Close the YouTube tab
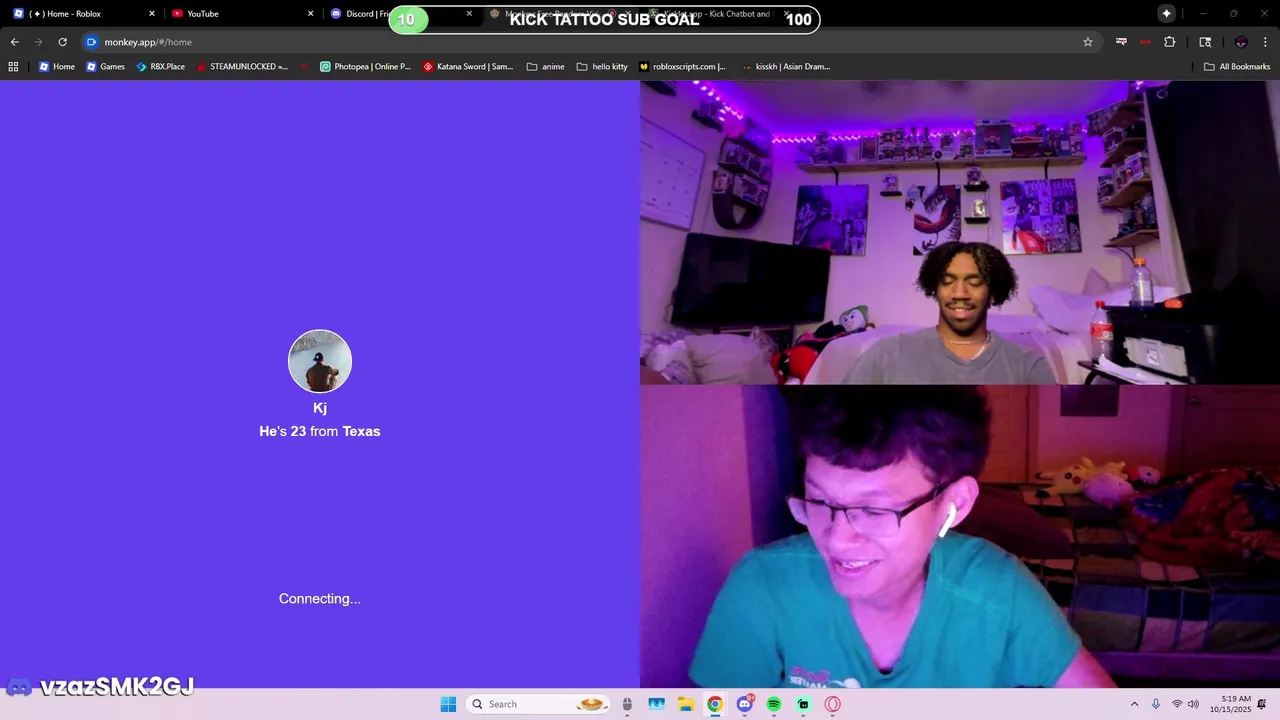Viewport: 1280px width, 720px height. [310, 14]
